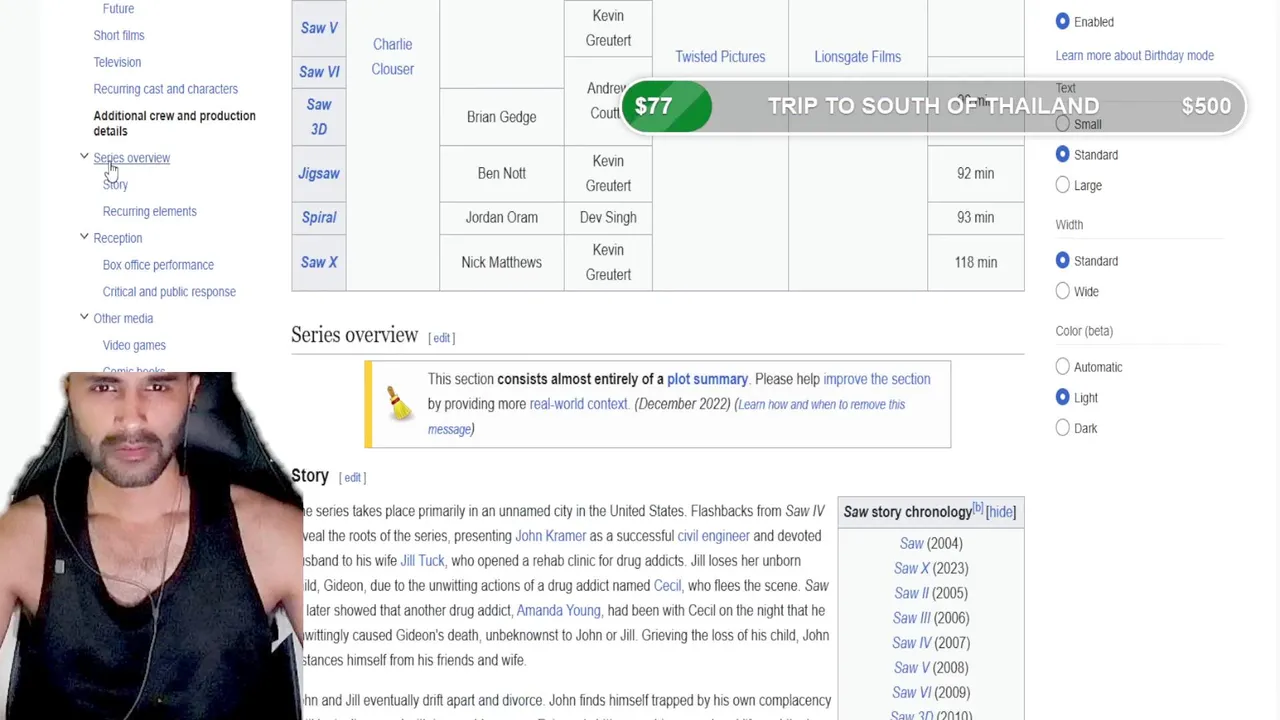Screen dimensions: 1280x720
Task: Click the Brian Gedge table cell
Action: (501, 117)
